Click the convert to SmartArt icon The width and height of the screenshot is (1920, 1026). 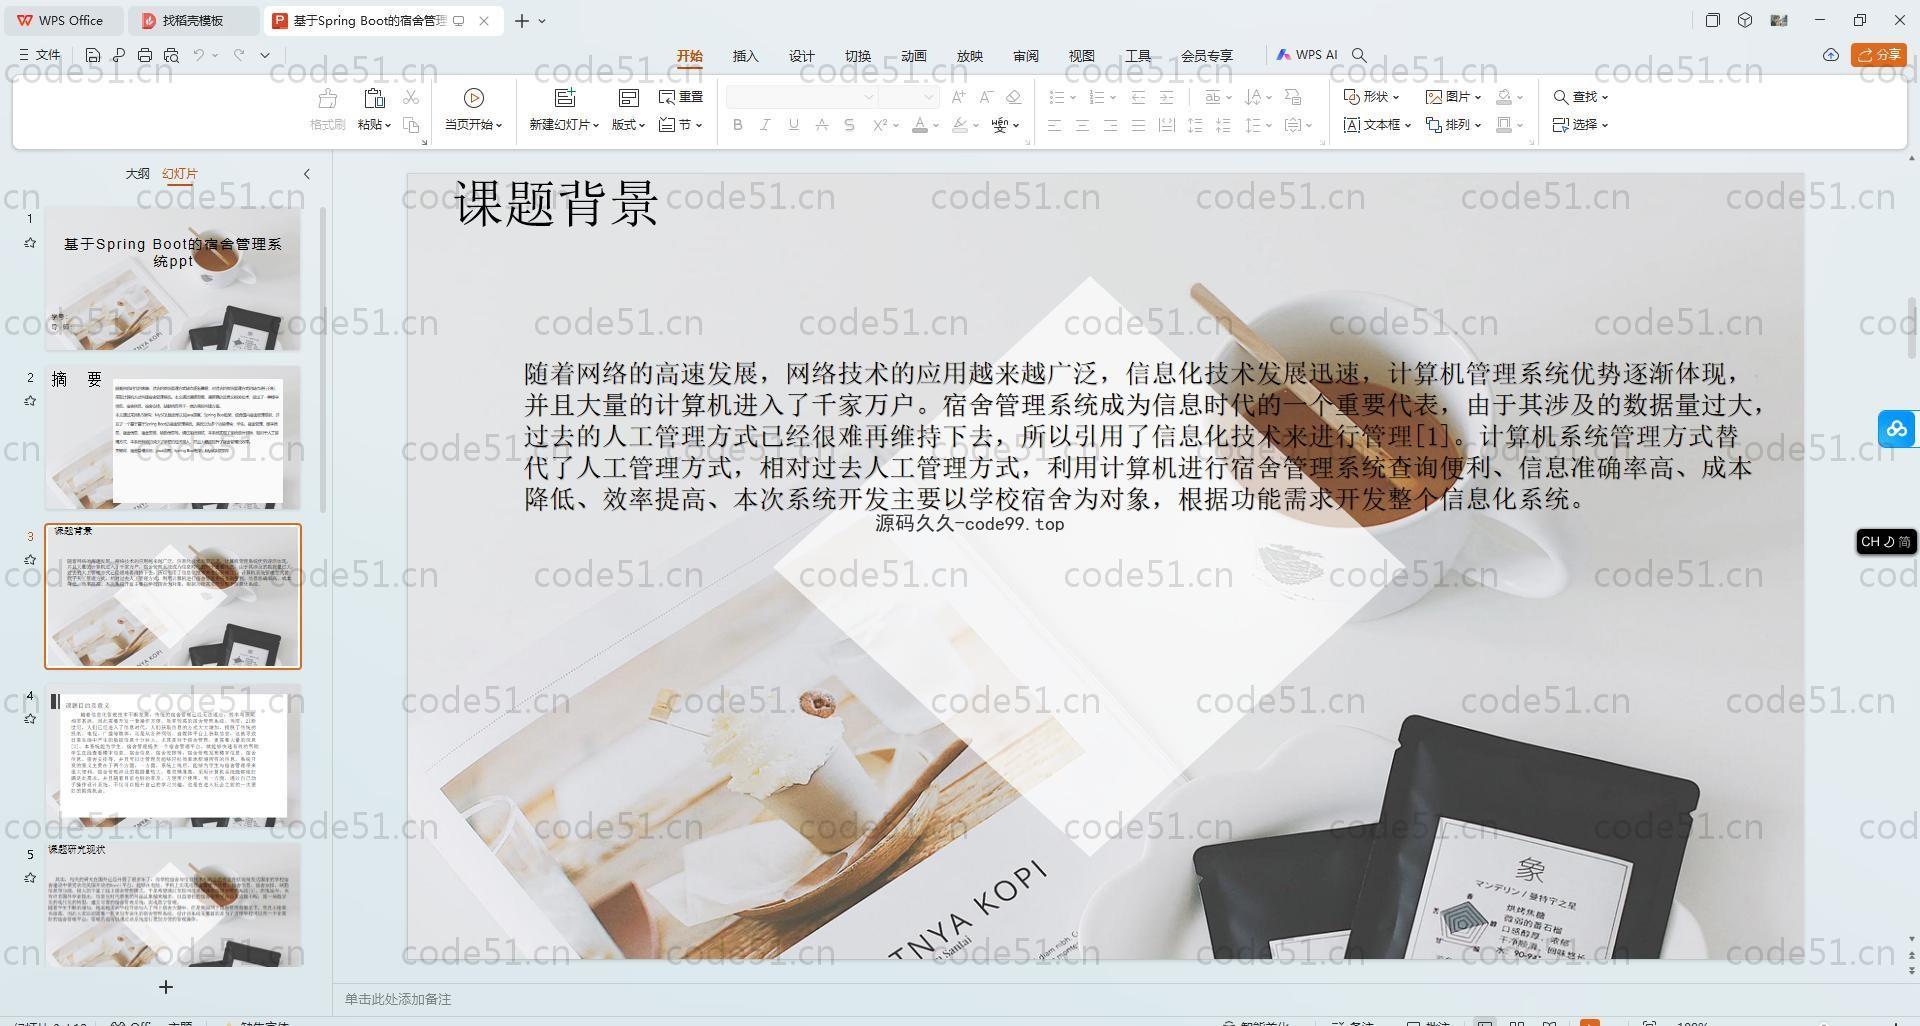(1293, 97)
